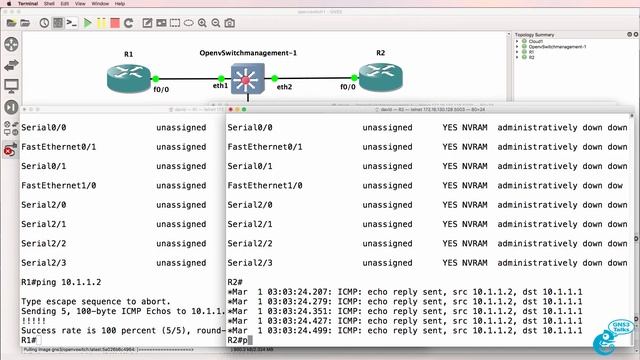Open the View menu
Screen dimensions: 640x360
click(x=80, y=4)
